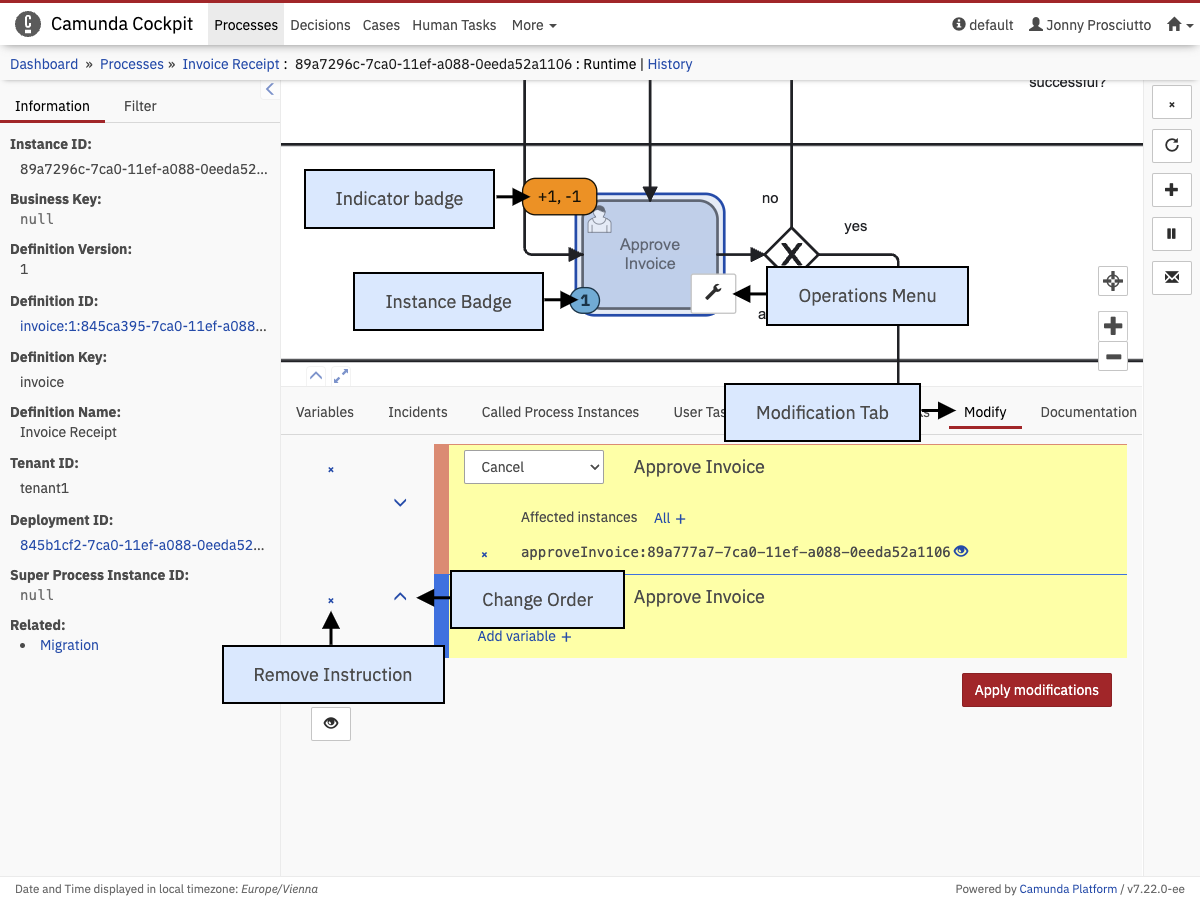The height and width of the screenshot is (900, 1200).
Task: Click the home icon menu in header
Action: click(x=1180, y=25)
